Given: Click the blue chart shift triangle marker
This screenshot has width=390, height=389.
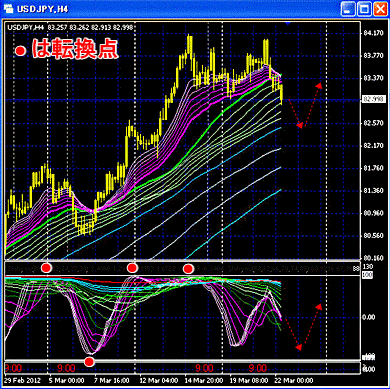Looking at the screenshot, I should tap(288, 23).
